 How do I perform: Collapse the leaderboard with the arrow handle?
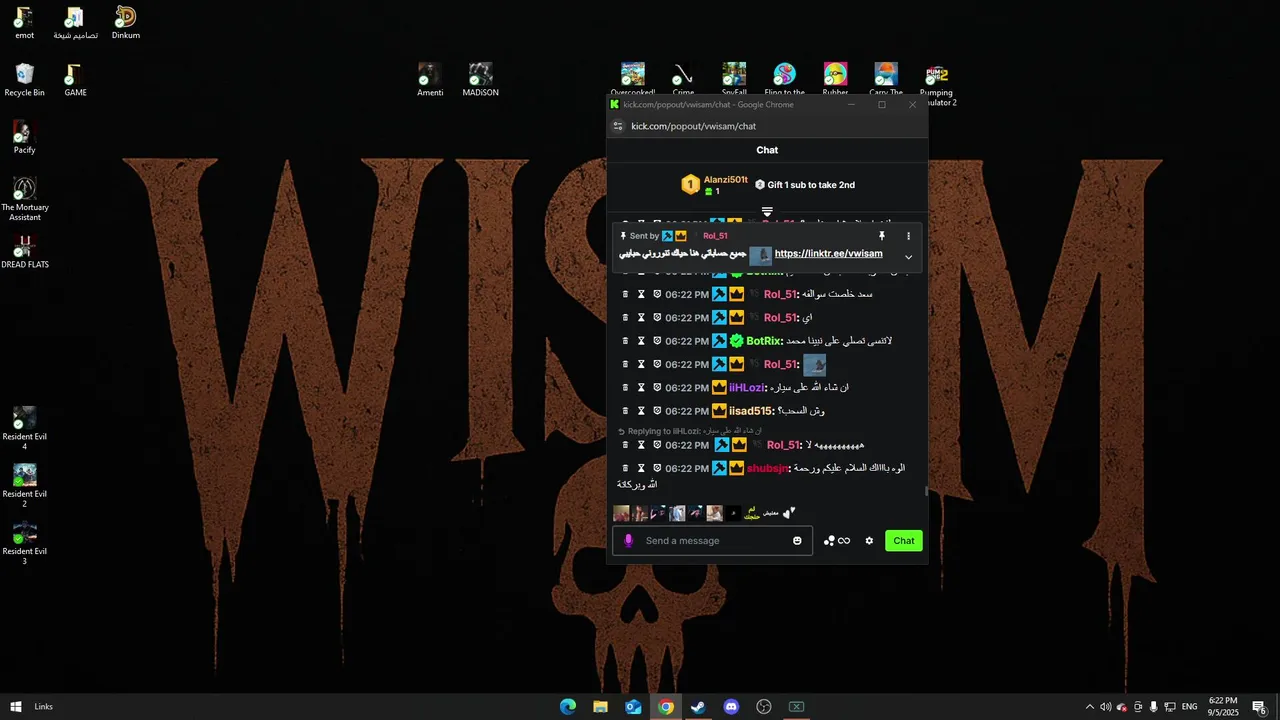pyautogui.click(x=767, y=211)
